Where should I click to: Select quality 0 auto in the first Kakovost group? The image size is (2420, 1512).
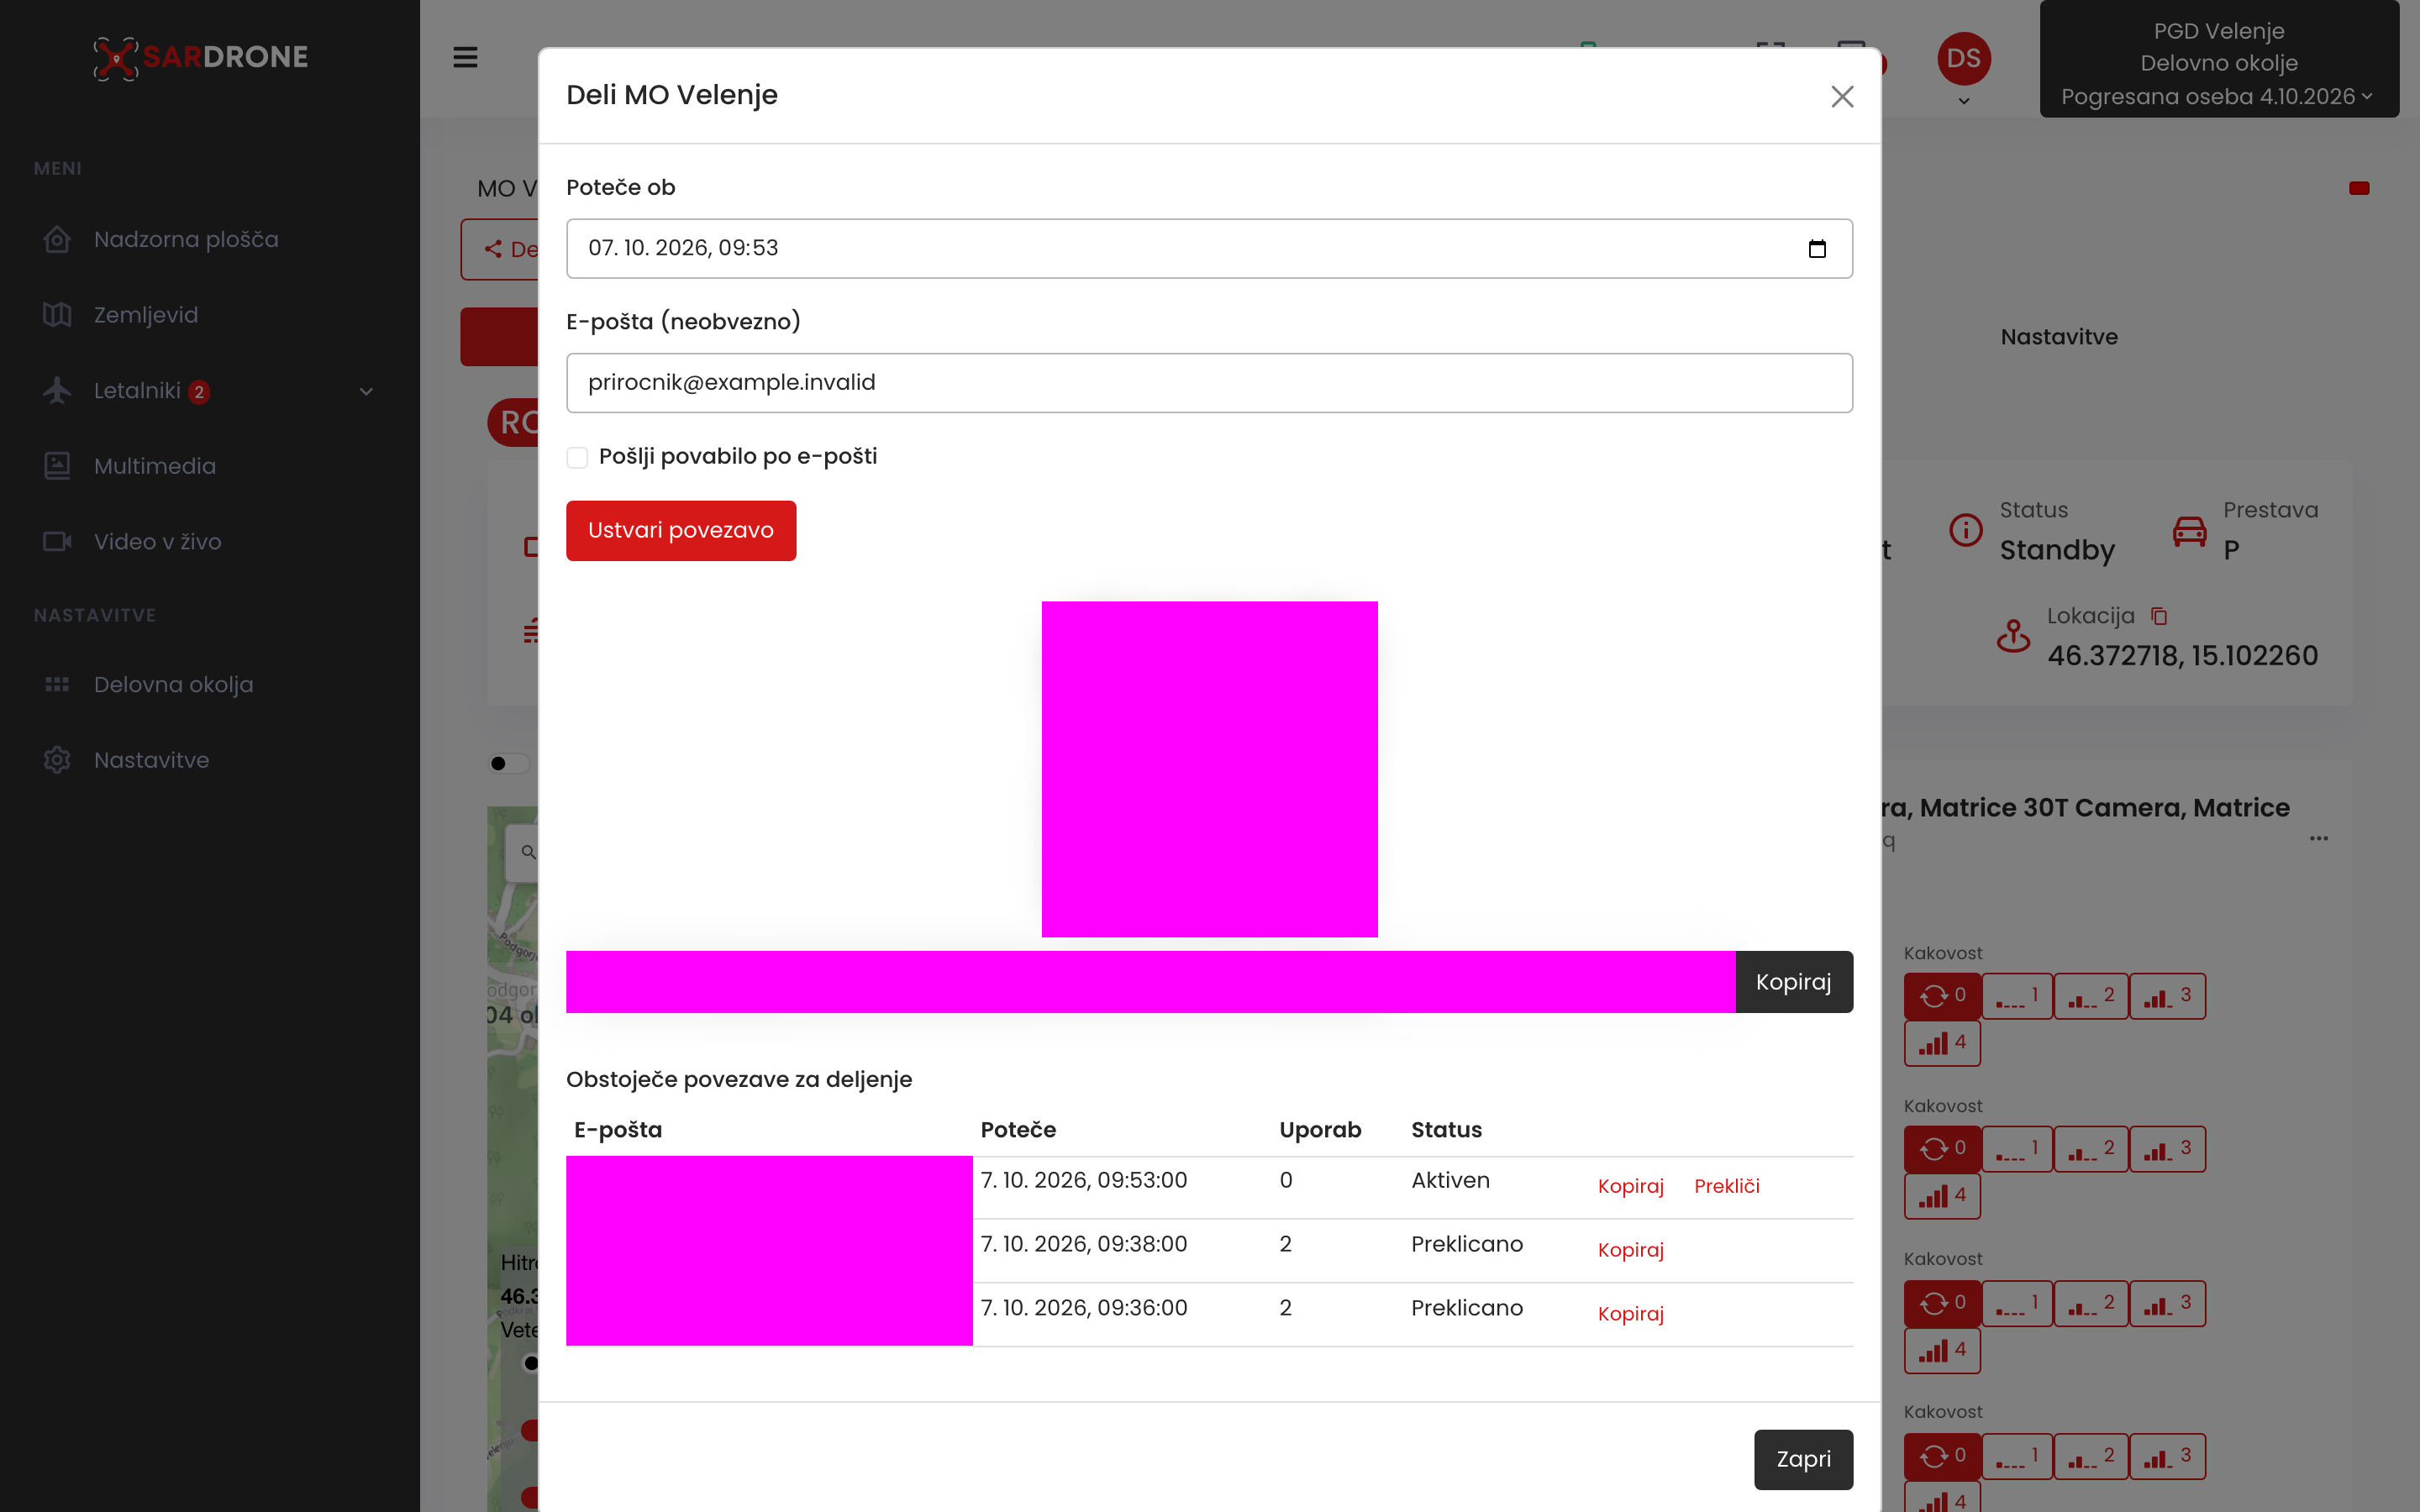[x=1942, y=996]
